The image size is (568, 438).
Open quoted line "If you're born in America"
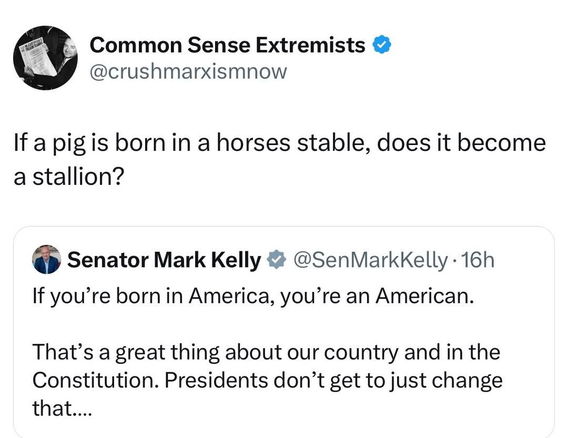click(253, 296)
